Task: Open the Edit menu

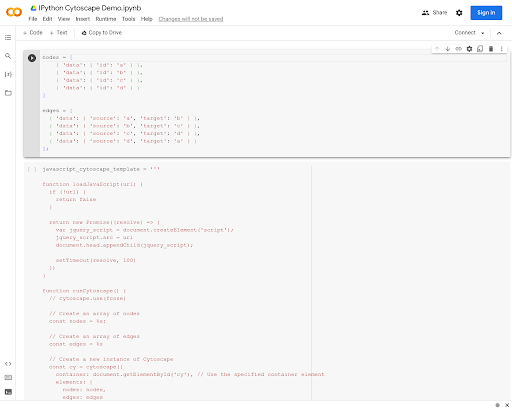Action: pos(47,19)
